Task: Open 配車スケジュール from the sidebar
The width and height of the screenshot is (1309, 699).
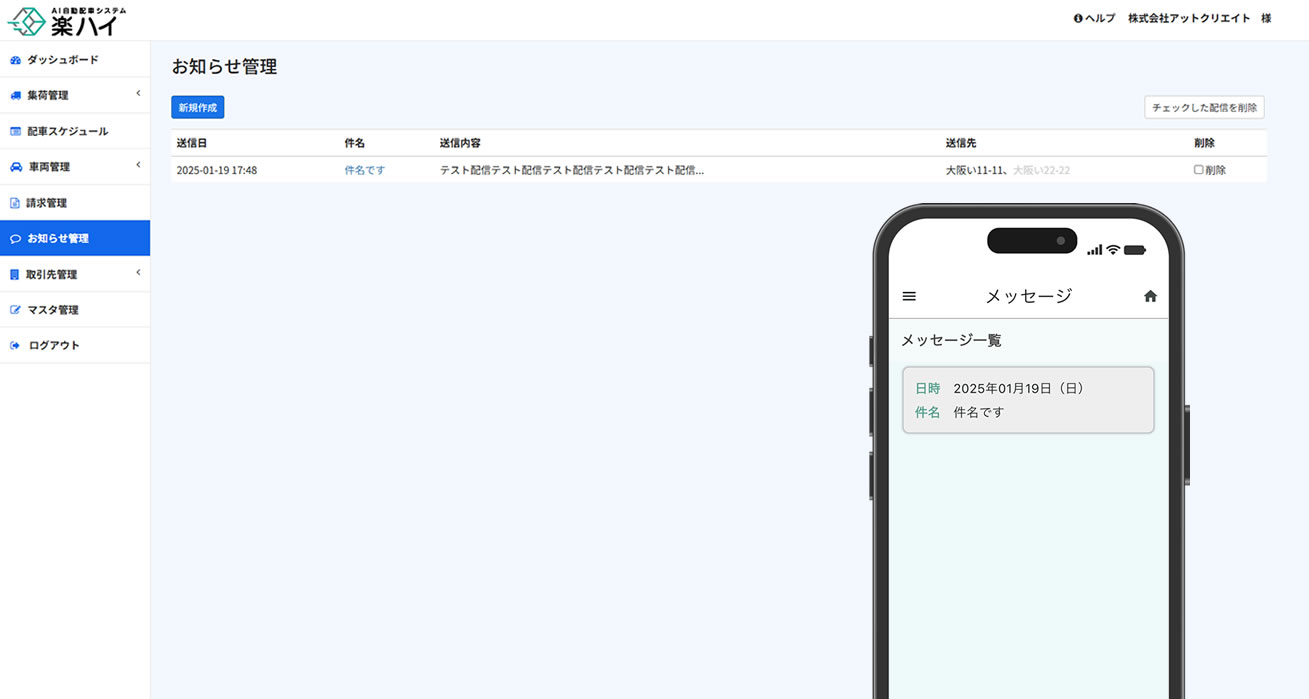Action: click(67, 131)
